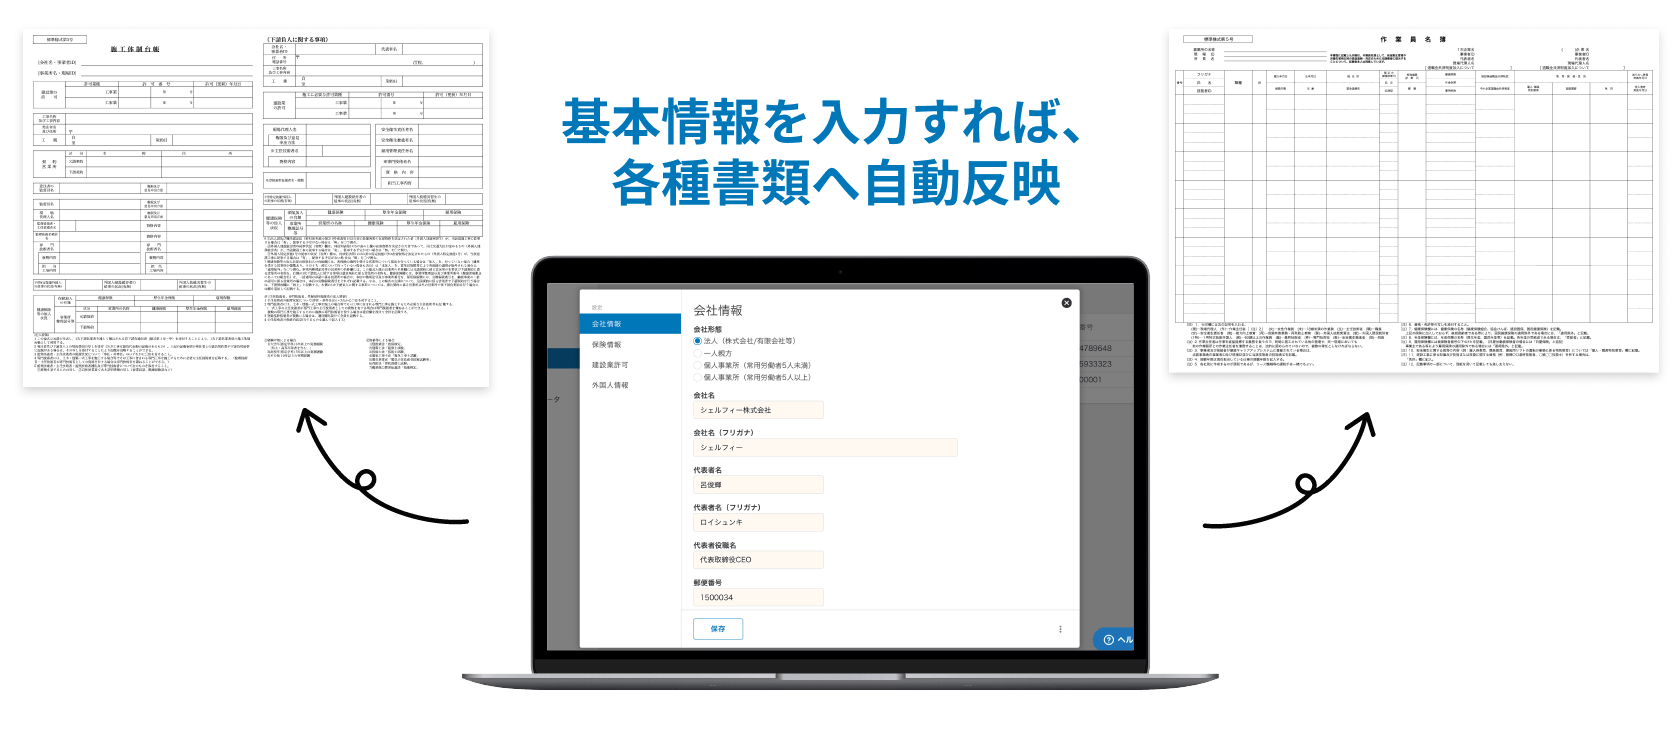The height and width of the screenshot is (740, 1672).
Task: Click the 作業員名簿 document thumbnail
Action: coord(1414,201)
